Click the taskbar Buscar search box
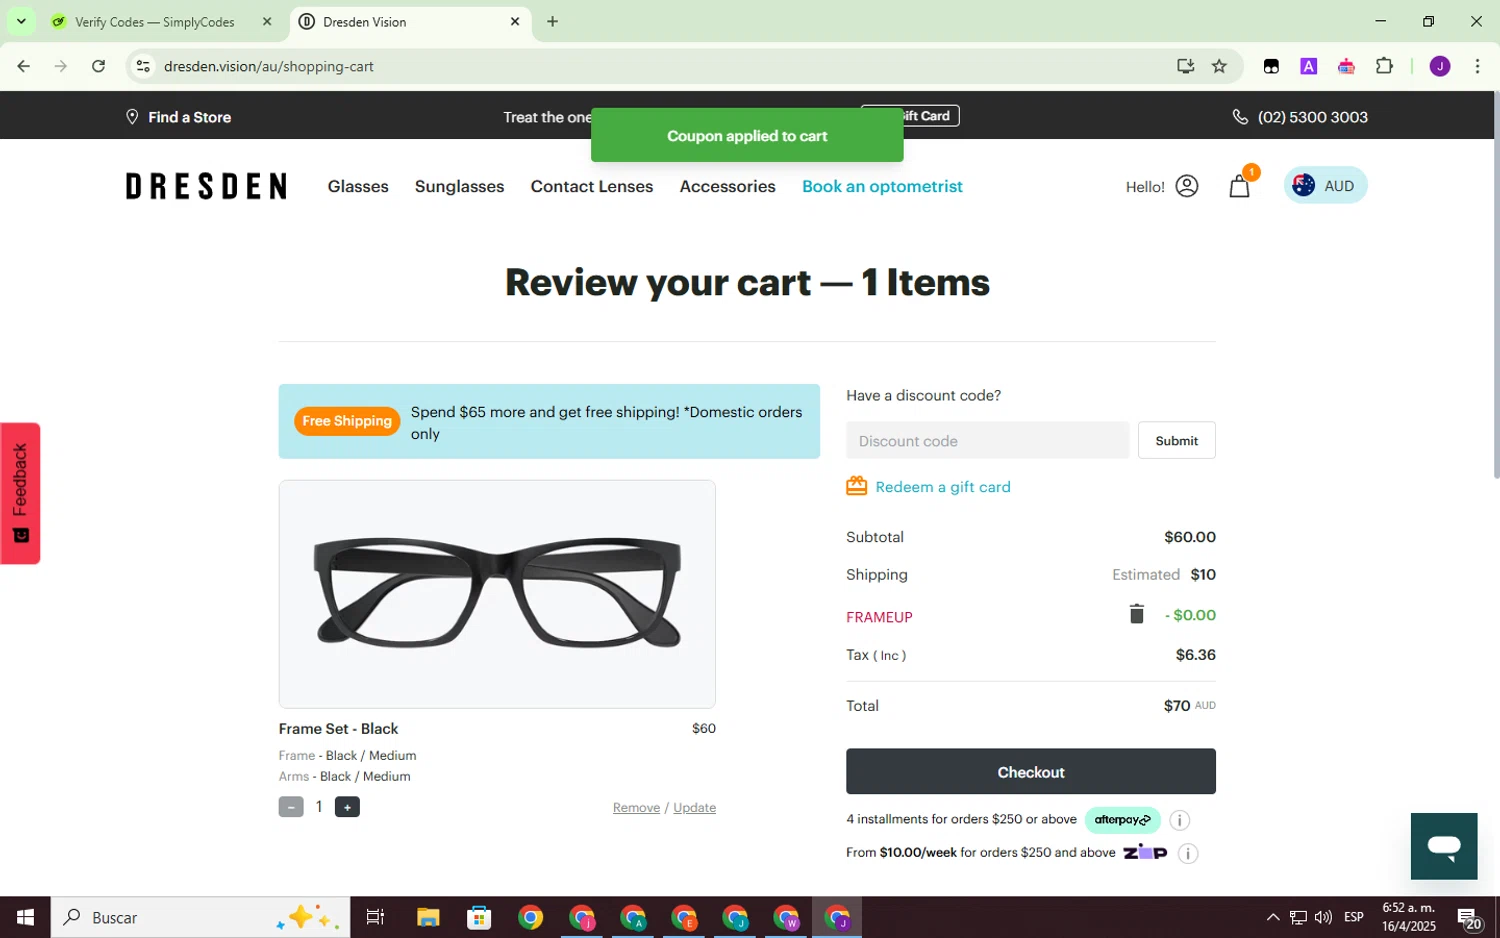 pyautogui.click(x=200, y=917)
